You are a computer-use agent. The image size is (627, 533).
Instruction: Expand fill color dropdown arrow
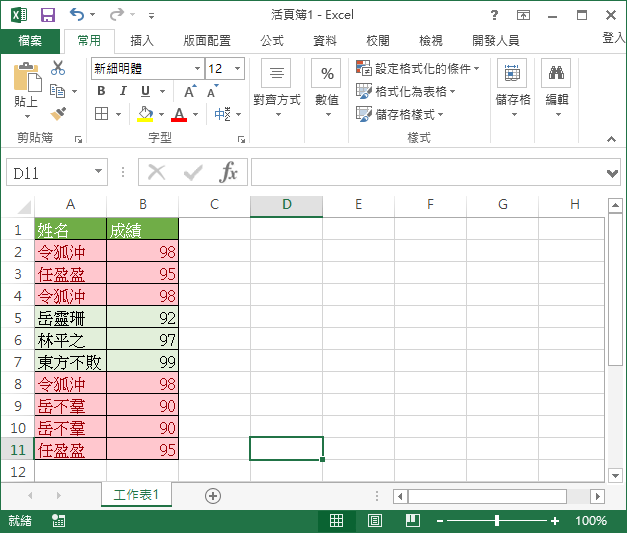(161, 114)
